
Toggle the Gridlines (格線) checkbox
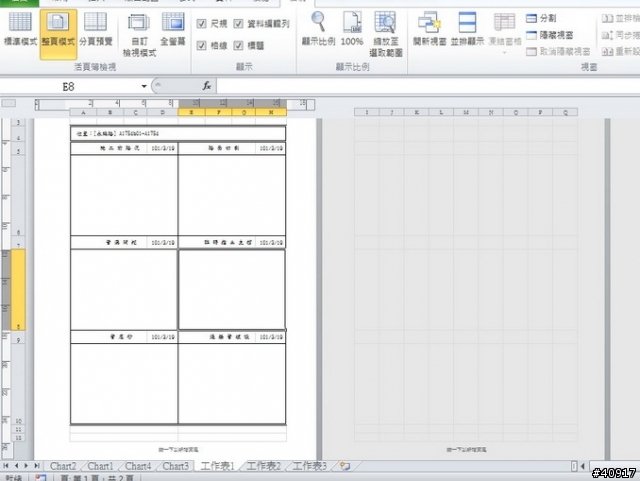point(203,45)
